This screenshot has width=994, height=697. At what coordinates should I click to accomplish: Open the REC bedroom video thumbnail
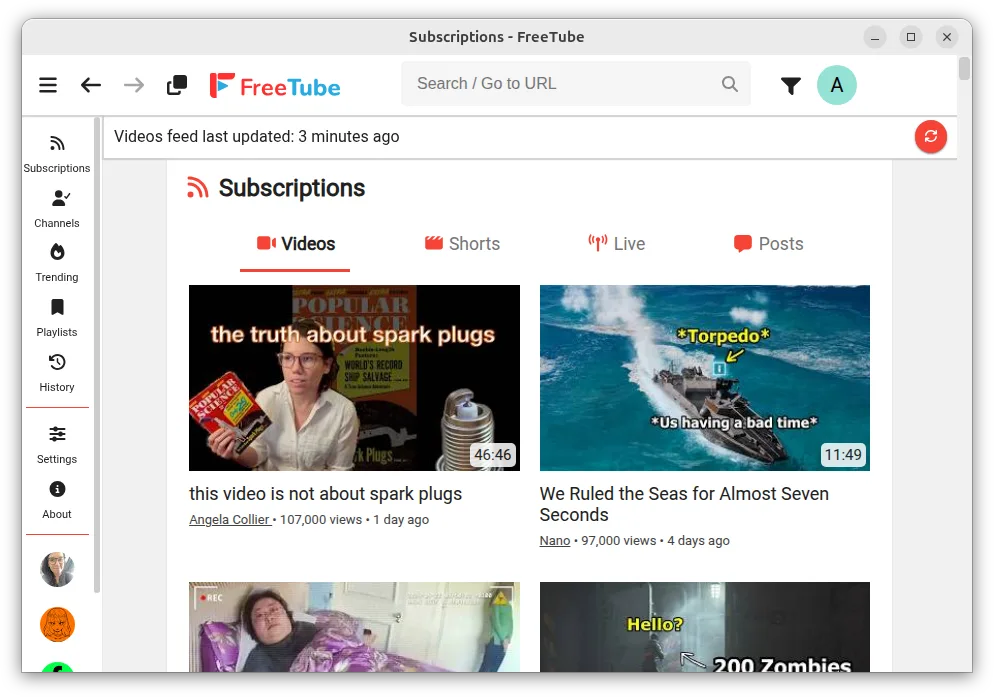354,627
